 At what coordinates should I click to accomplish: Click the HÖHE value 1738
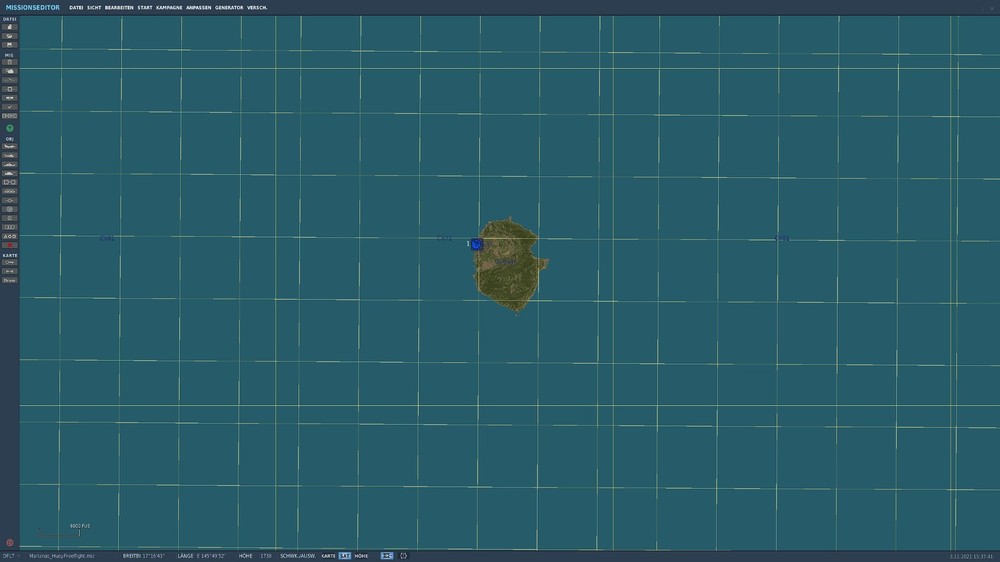point(266,556)
